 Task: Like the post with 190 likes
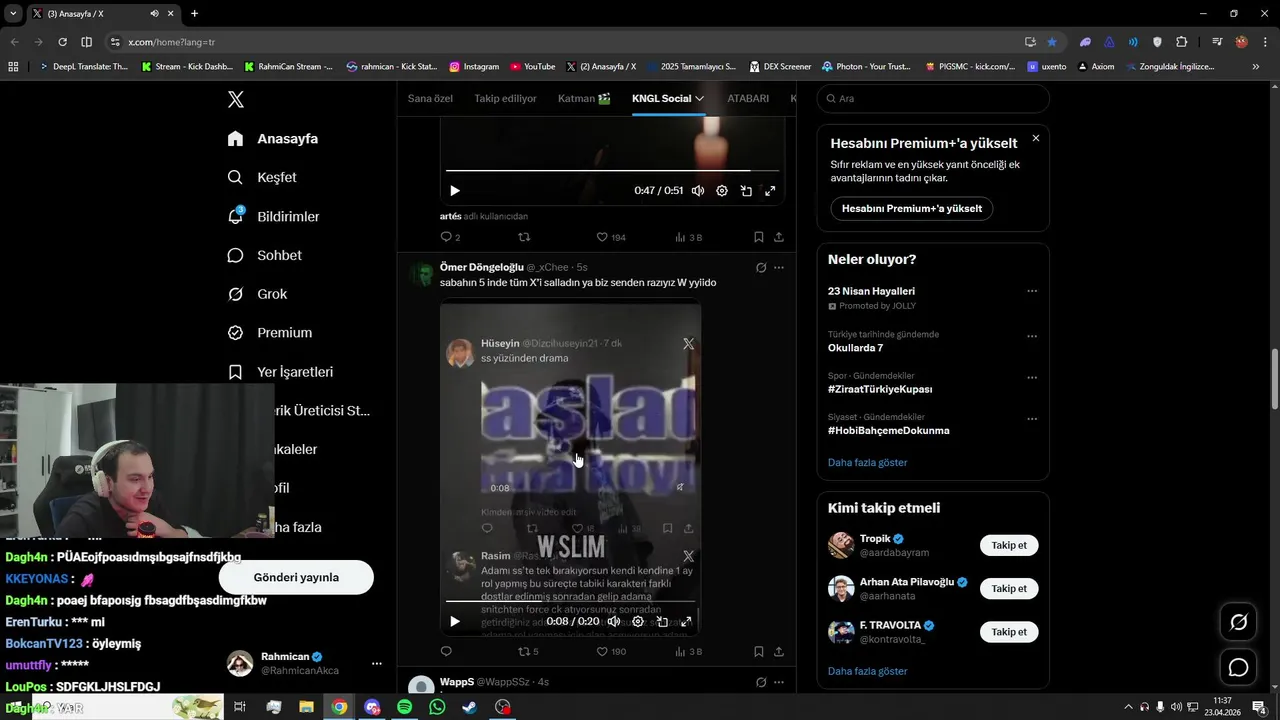(x=610, y=651)
